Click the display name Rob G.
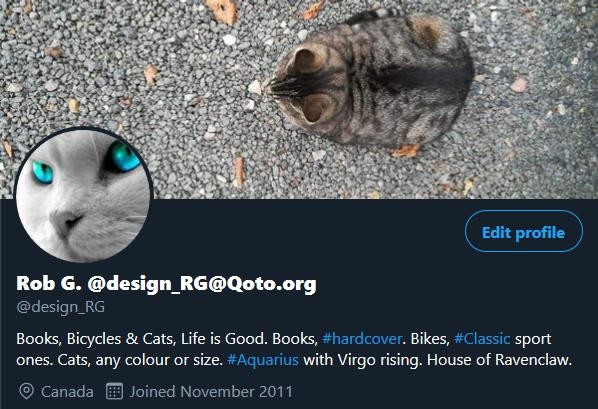The width and height of the screenshot is (598, 409). (49, 283)
